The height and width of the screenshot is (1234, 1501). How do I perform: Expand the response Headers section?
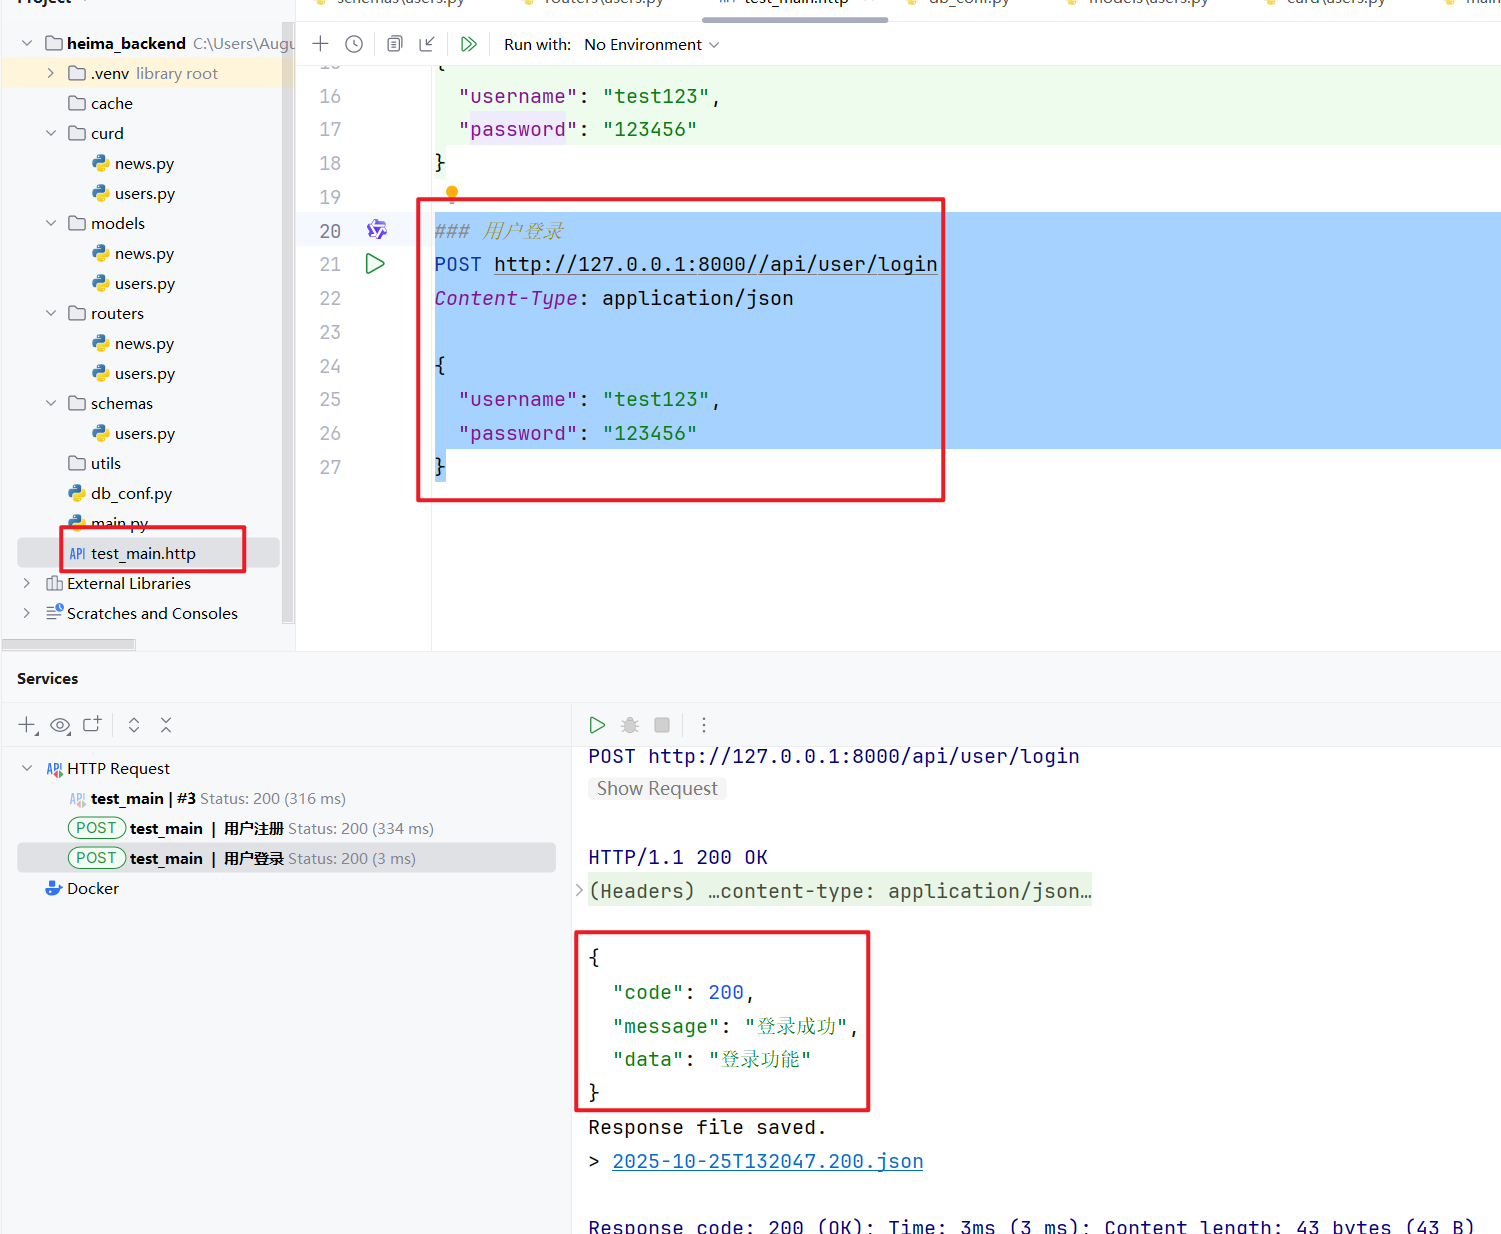(x=579, y=891)
